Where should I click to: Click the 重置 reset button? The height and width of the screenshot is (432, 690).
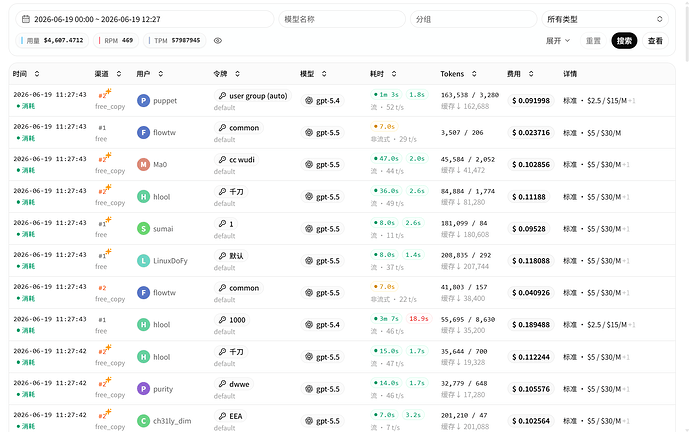593,40
